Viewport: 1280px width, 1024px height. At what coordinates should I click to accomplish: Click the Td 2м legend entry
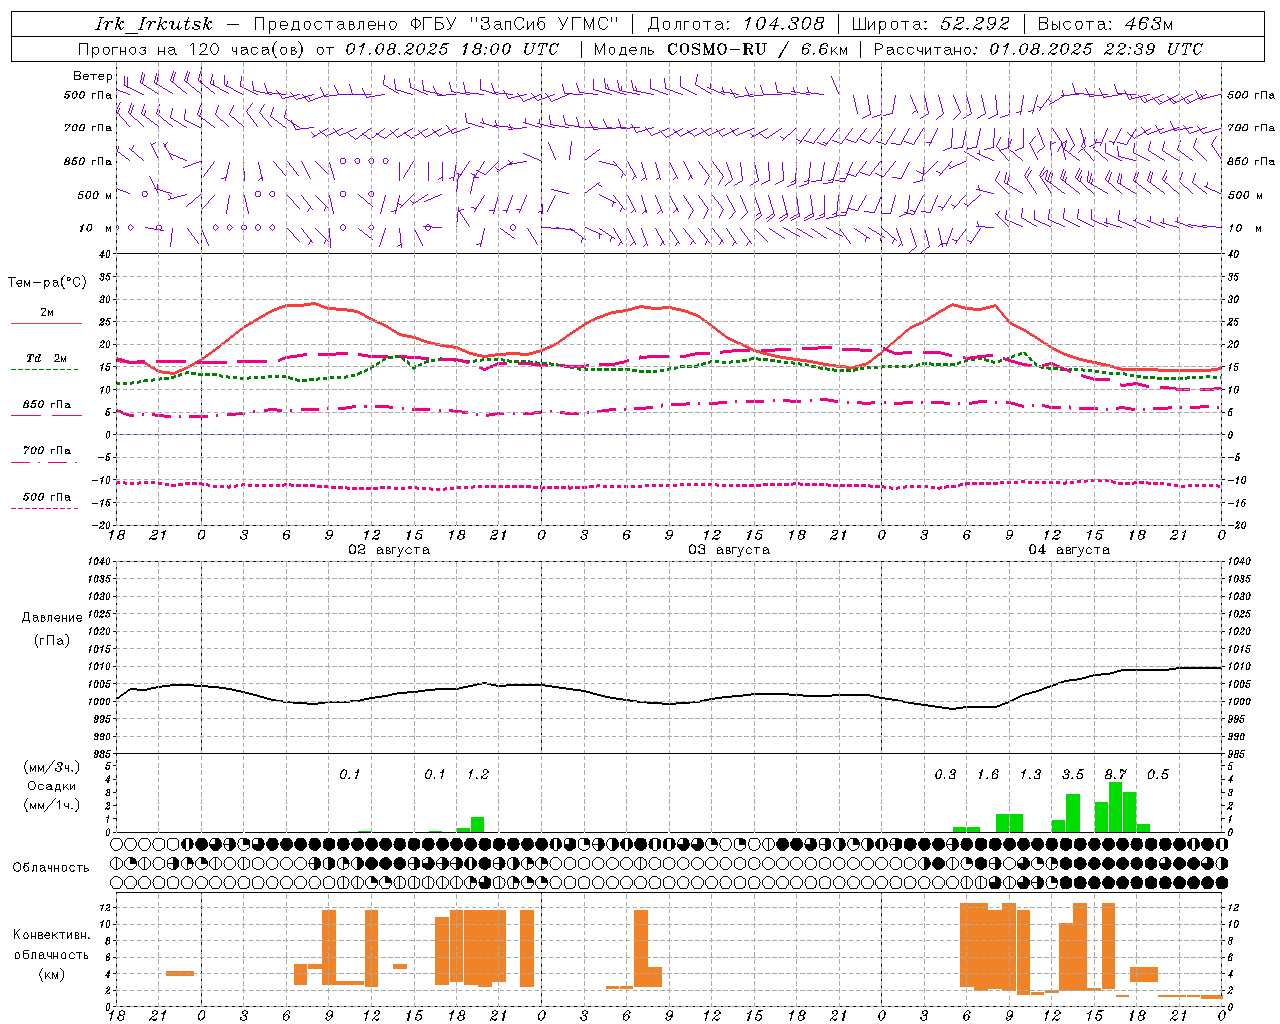coord(47,358)
